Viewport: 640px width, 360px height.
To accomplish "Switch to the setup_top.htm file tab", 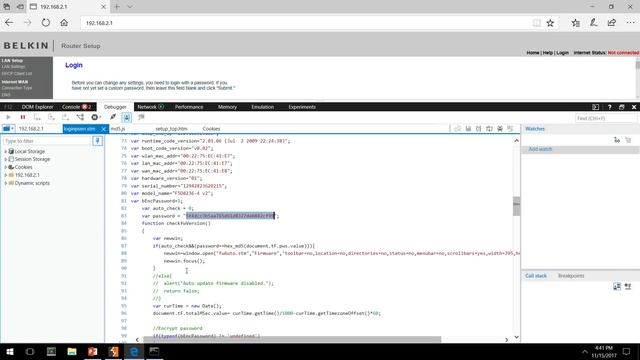I will click(171, 129).
